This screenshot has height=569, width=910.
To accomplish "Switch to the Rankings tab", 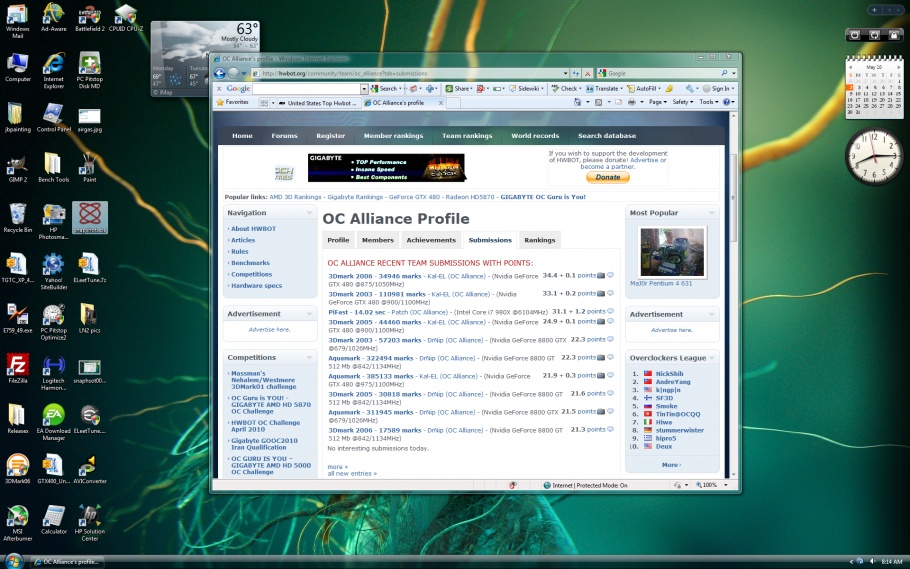I will tap(539, 240).
